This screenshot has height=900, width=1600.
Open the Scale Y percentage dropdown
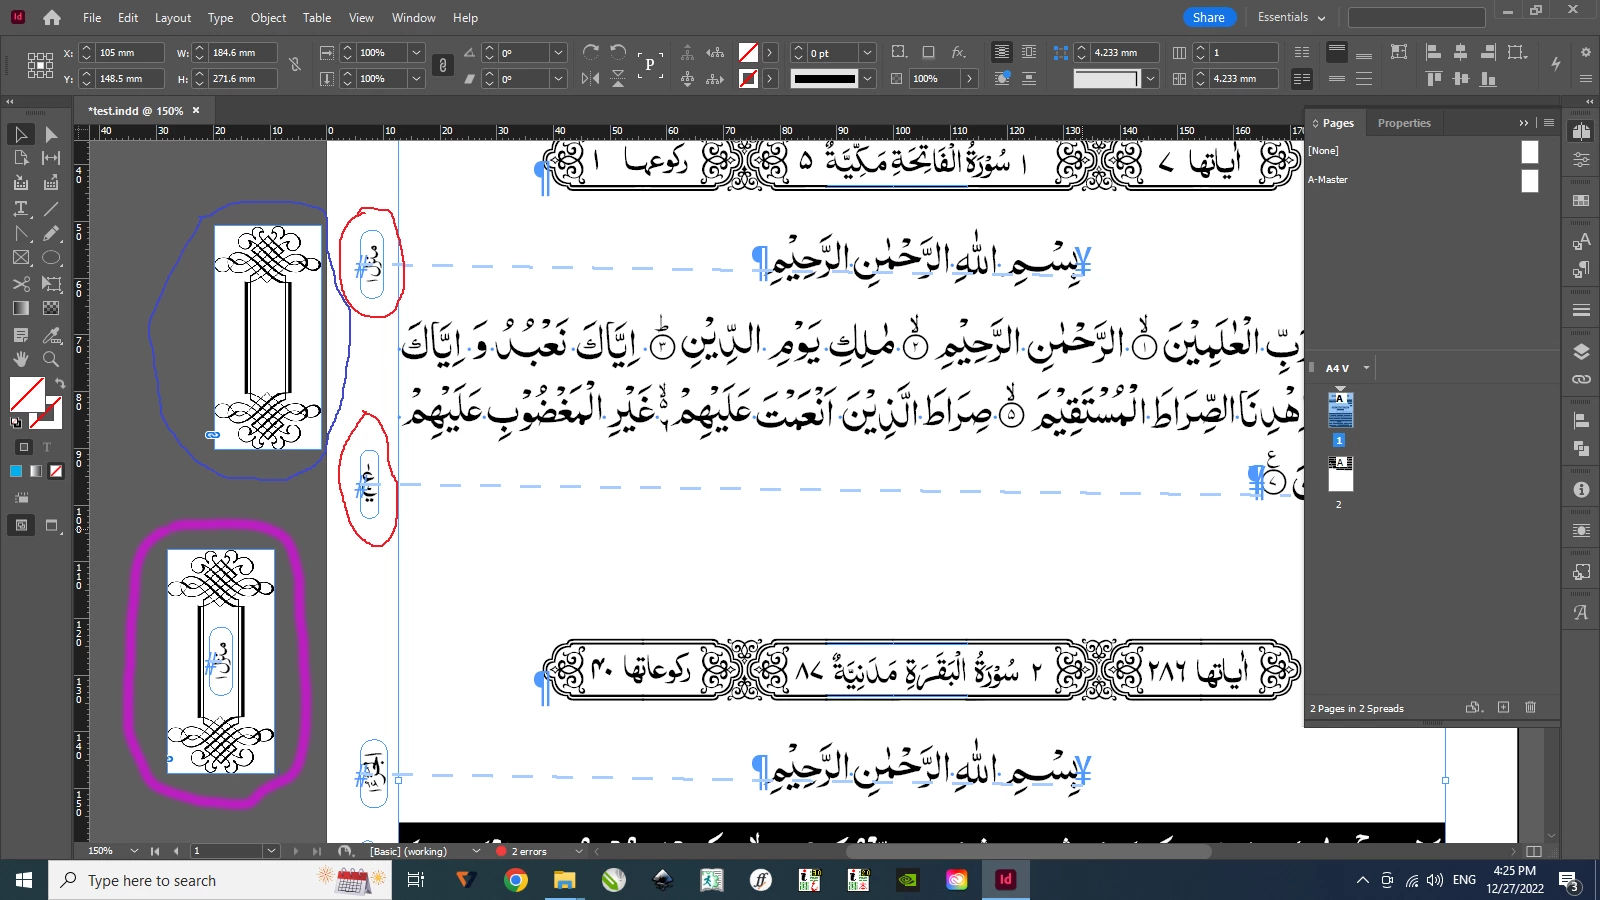[x=417, y=78]
